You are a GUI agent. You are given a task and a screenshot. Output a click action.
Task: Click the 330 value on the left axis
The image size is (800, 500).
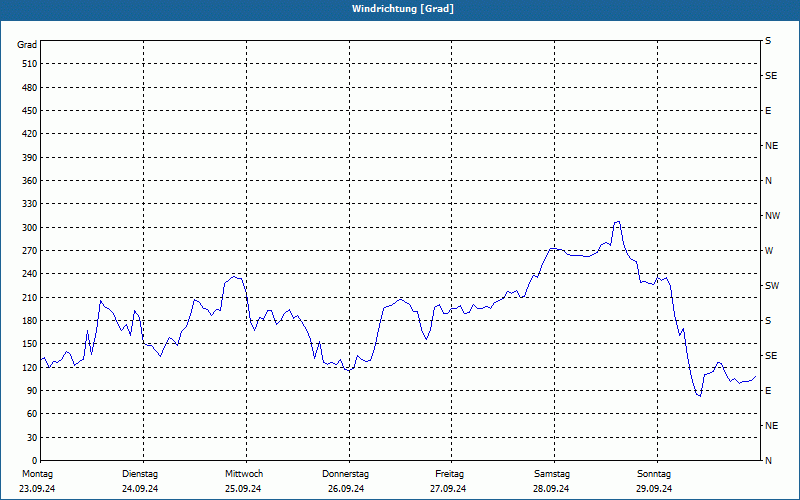point(30,204)
